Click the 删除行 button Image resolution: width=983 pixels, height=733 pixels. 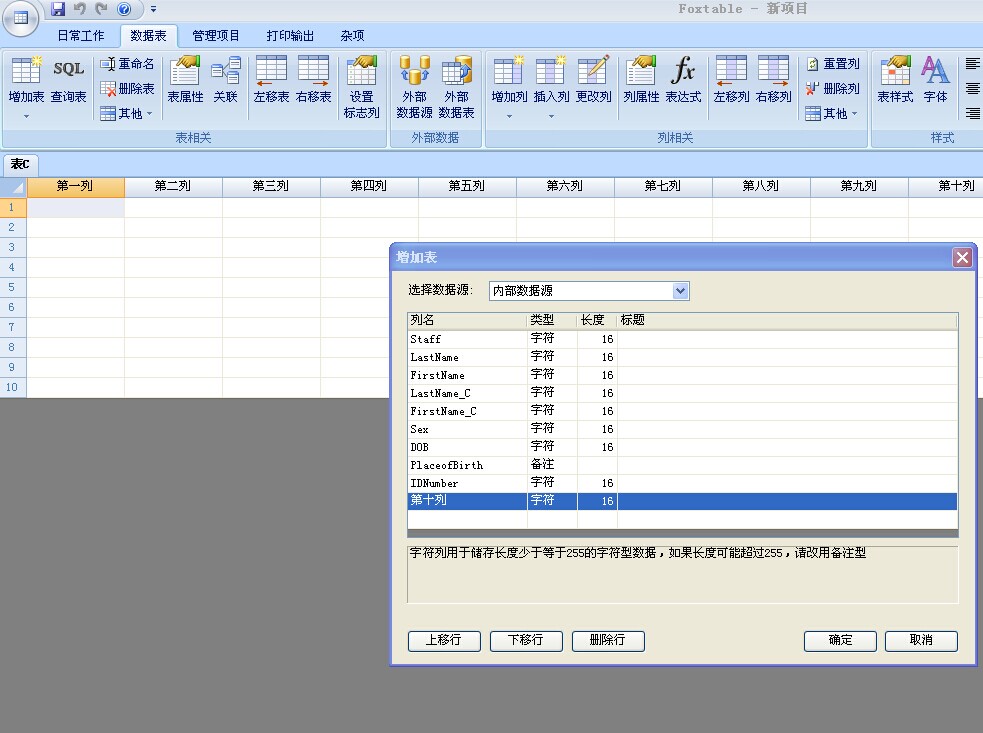click(x=608, y=640)
